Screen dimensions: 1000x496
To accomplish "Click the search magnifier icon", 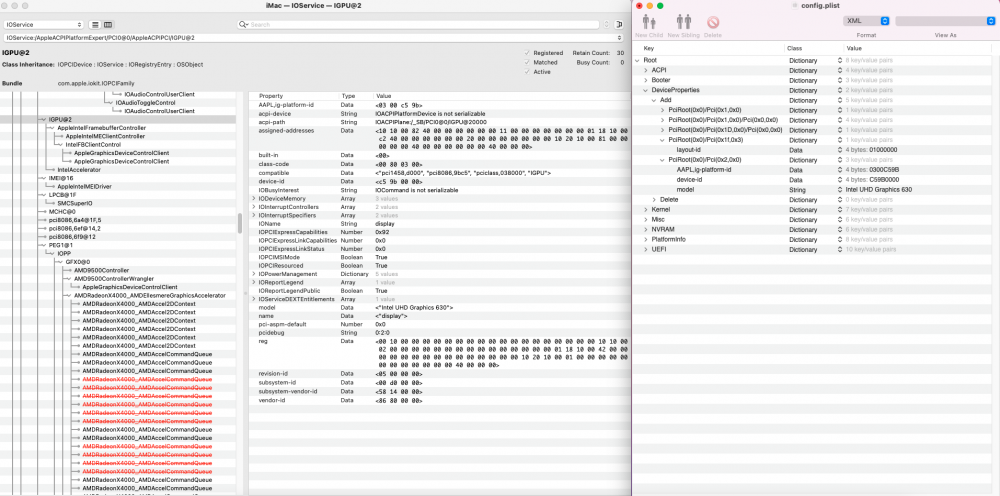I will click(244, 24).
